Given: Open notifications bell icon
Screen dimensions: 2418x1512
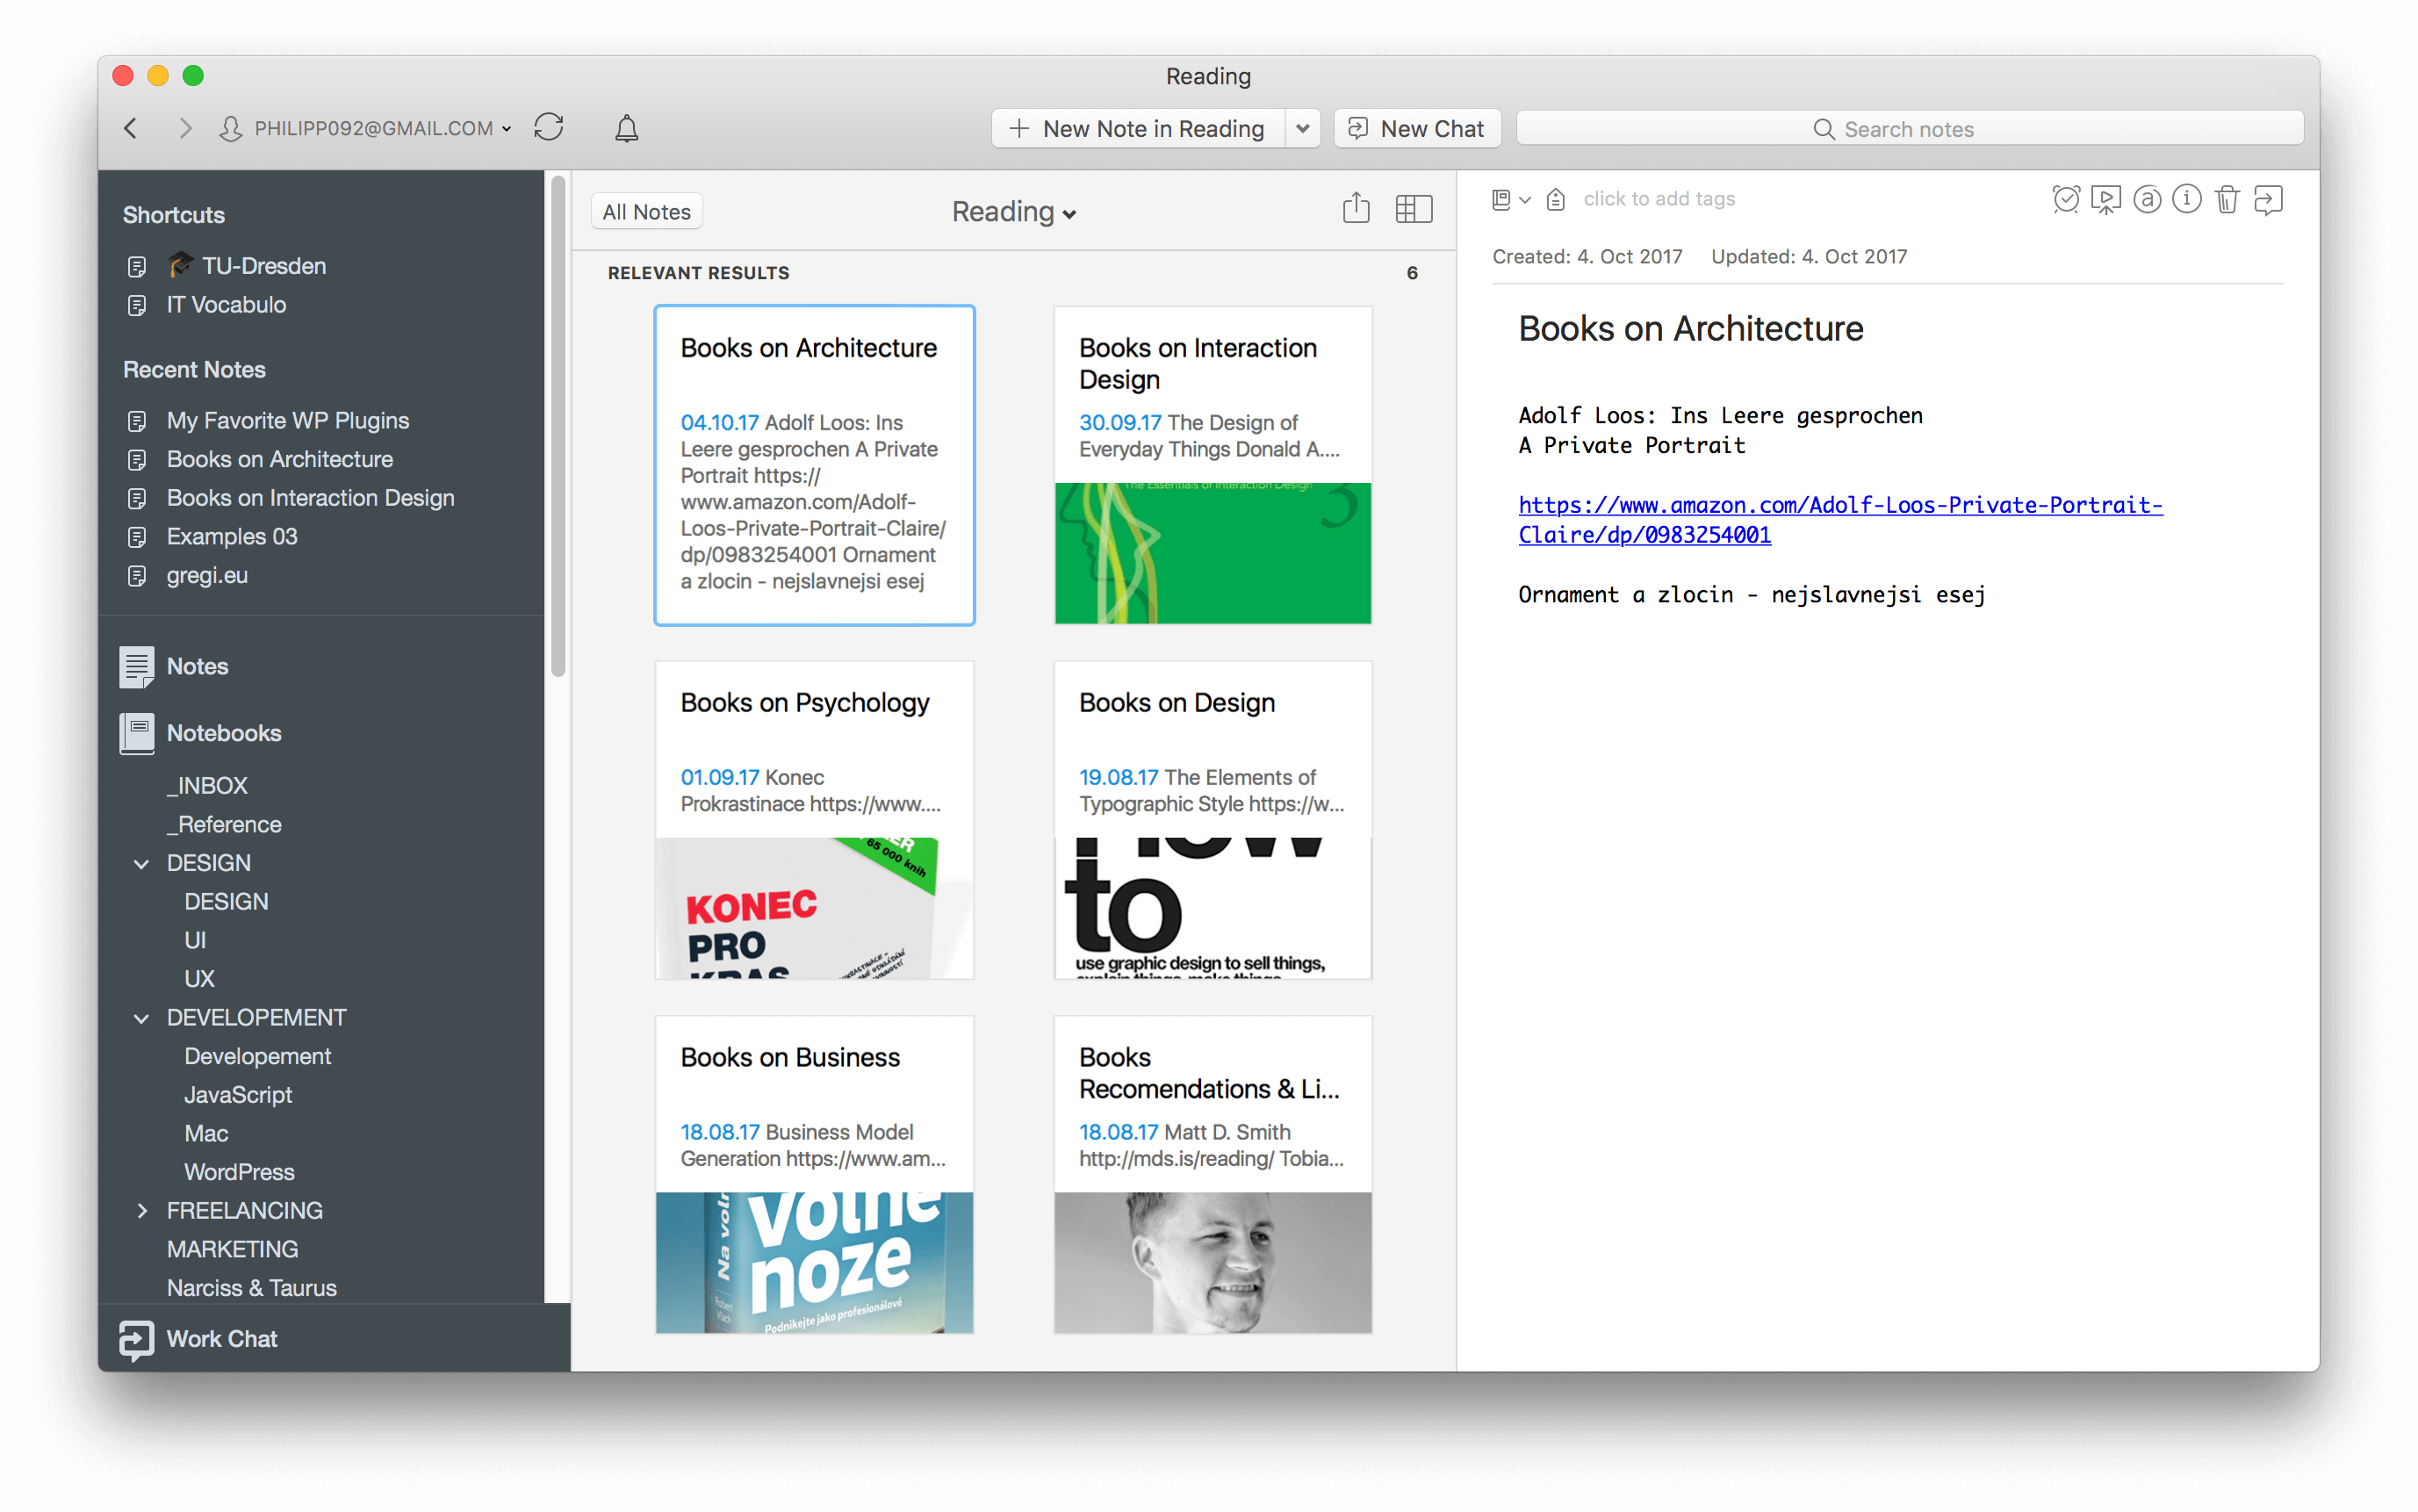Looking at the screenshot, I should coord(626,128).
